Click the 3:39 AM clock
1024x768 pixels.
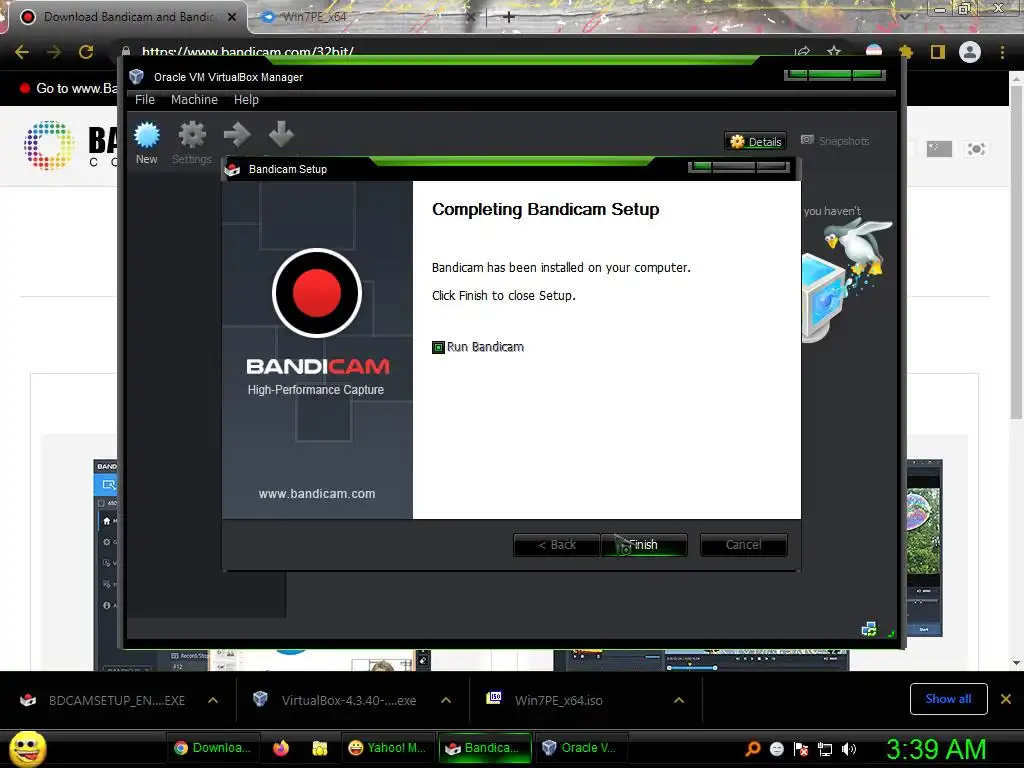(936, 748)
